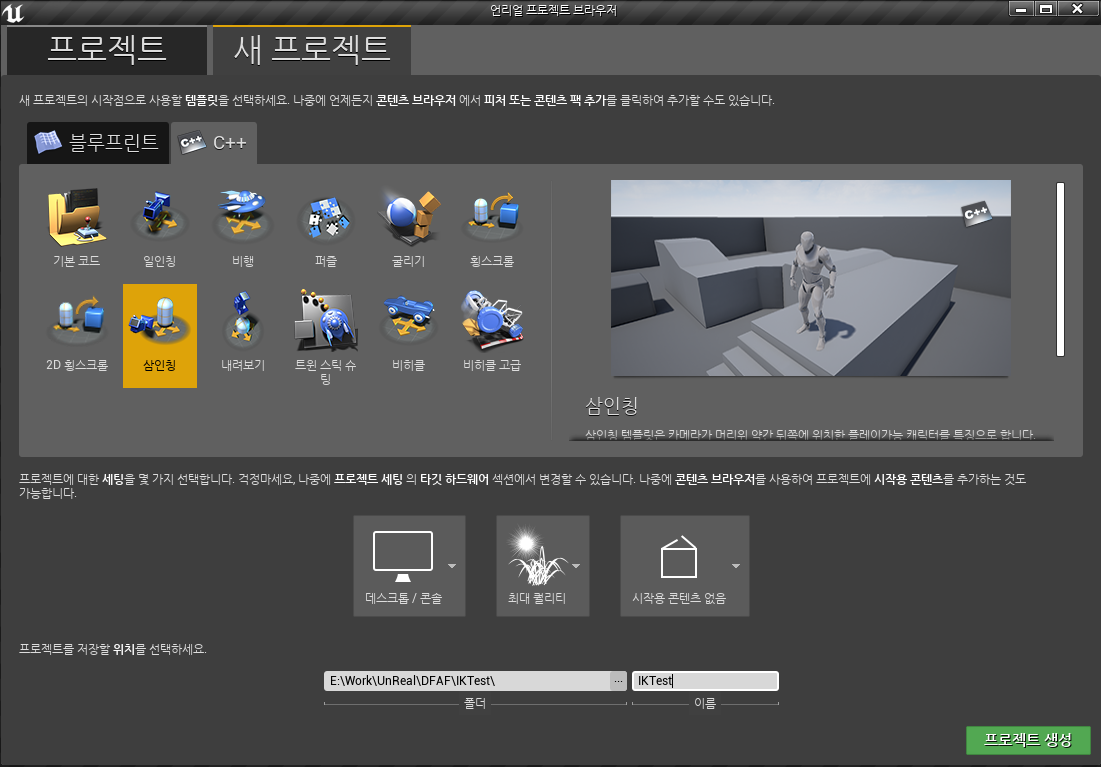
Task: Open the 데스크톱 / 콘솔 dropdown arrow
Action: [452, 566]
